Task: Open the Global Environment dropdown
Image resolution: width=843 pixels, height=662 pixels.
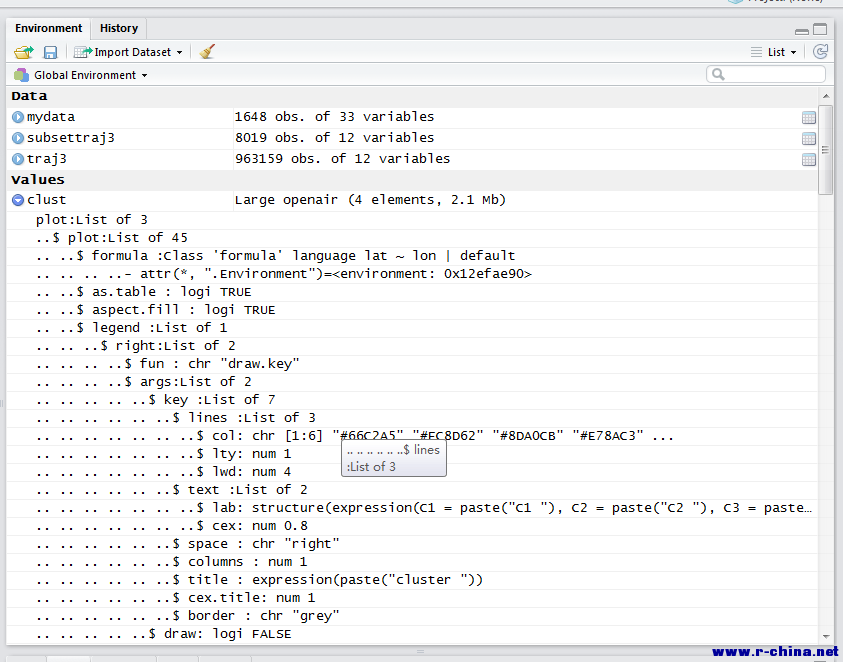Action: coord(81,75)
